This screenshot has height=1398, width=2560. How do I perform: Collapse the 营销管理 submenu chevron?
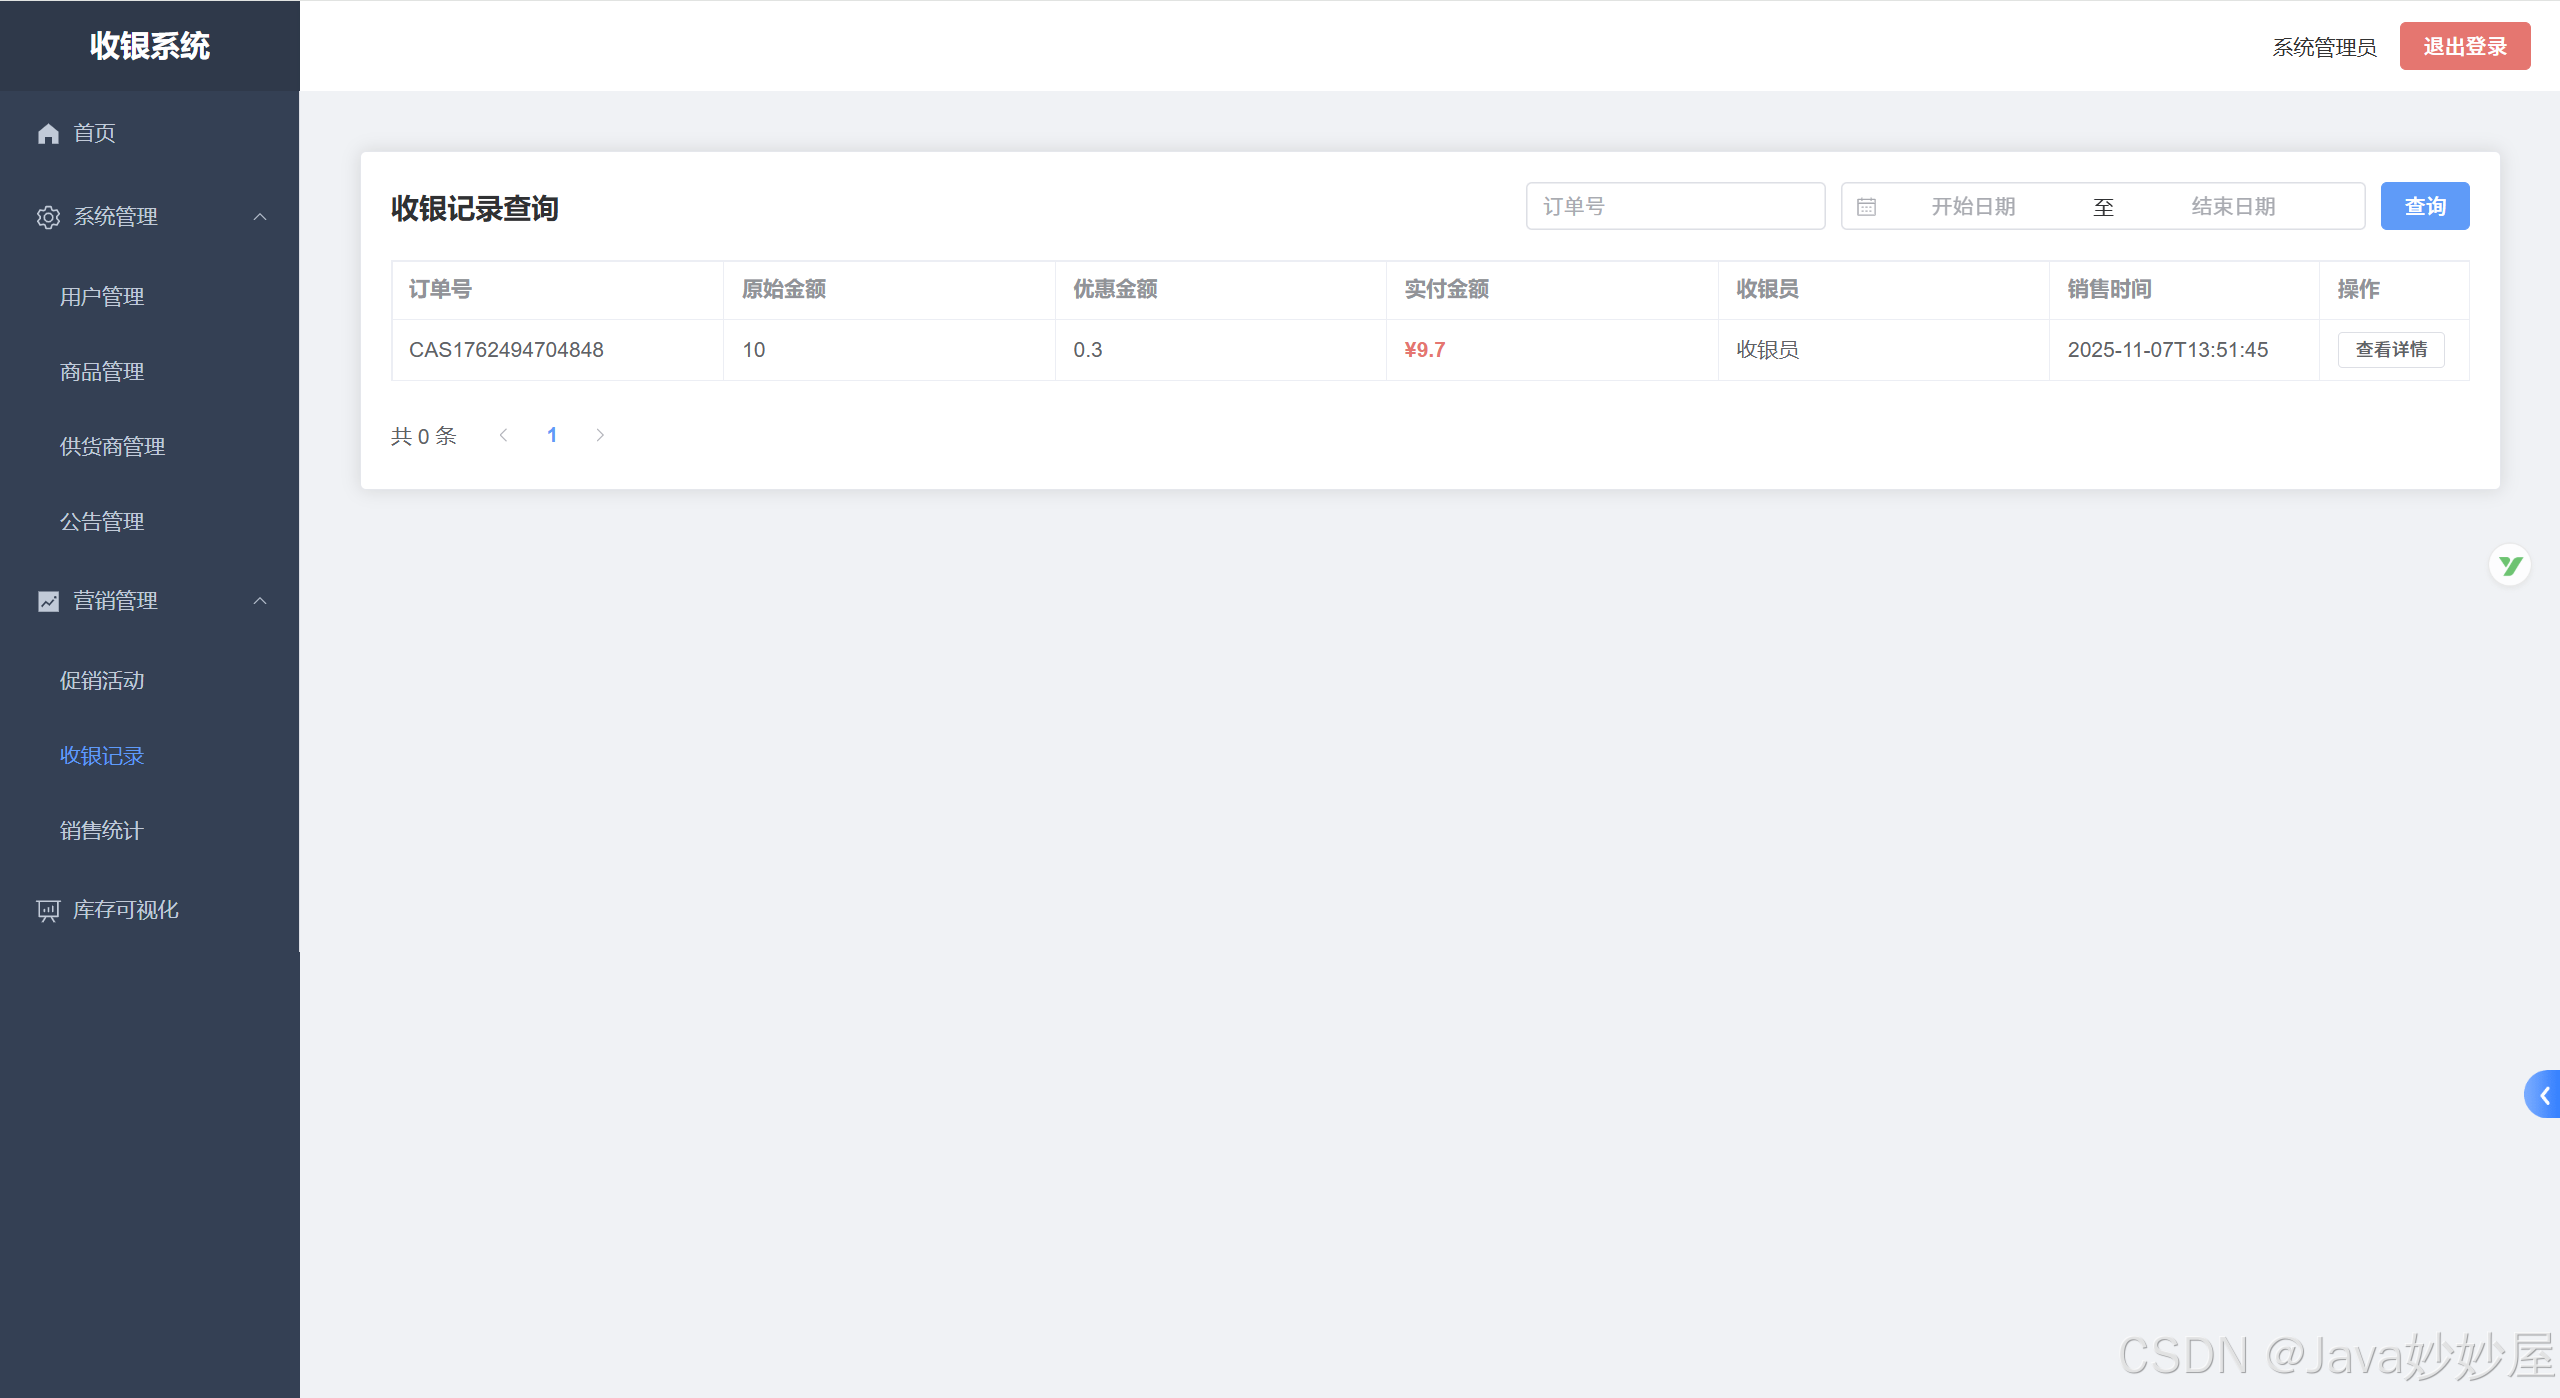click(x=260, y=601)
